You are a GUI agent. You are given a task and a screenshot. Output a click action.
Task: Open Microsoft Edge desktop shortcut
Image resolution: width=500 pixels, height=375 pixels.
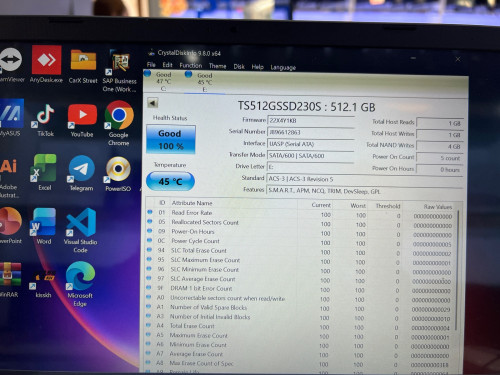pos(80,284)
